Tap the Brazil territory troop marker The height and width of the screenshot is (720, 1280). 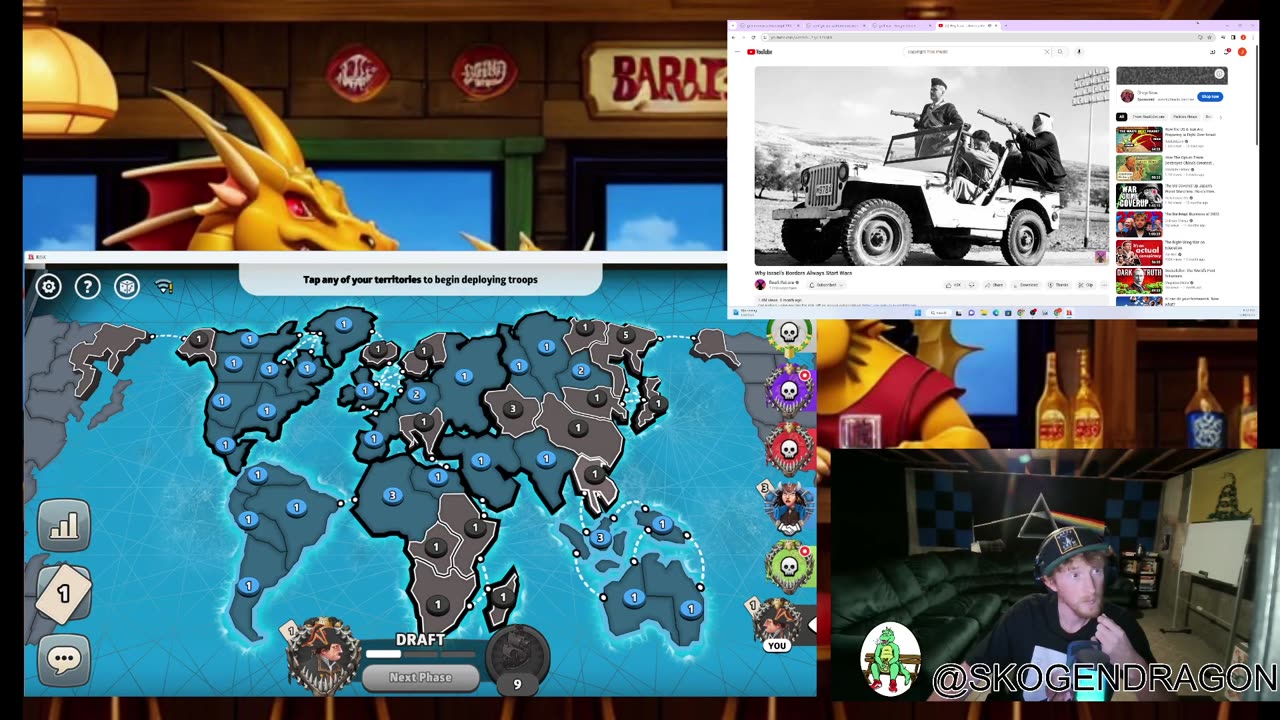coord(296,508)
